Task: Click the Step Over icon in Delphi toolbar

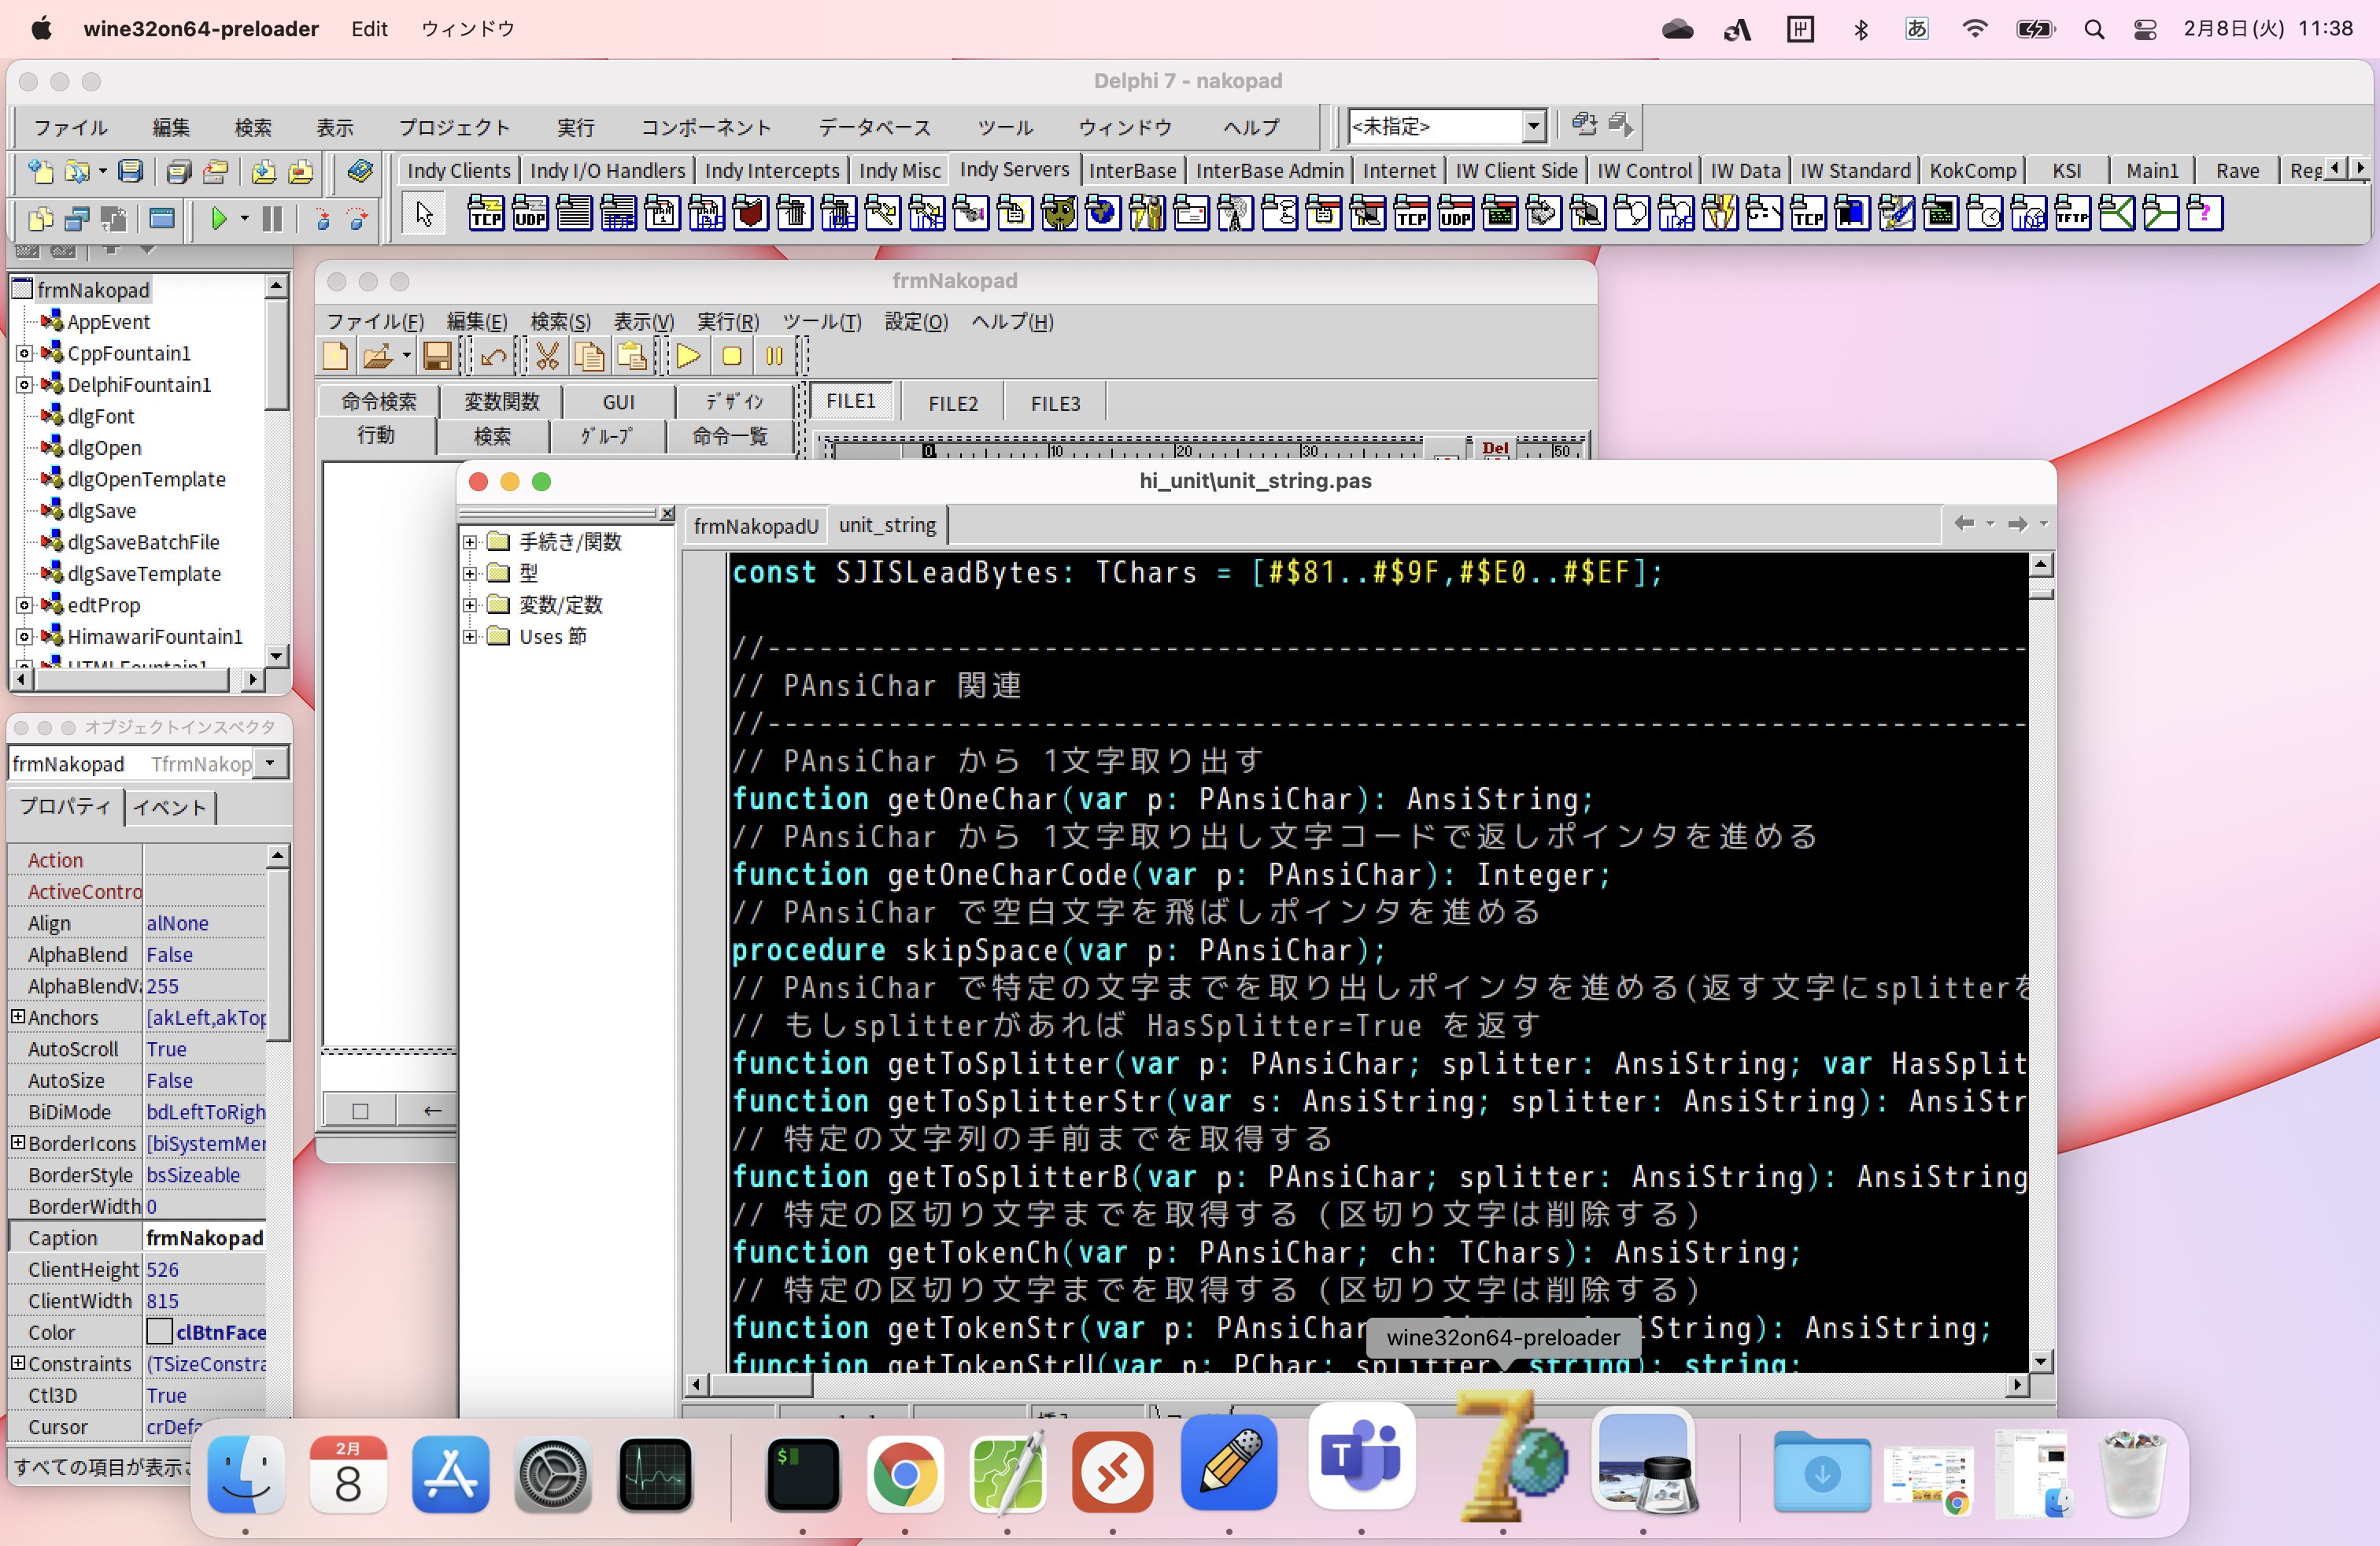Action: [357, 218]
